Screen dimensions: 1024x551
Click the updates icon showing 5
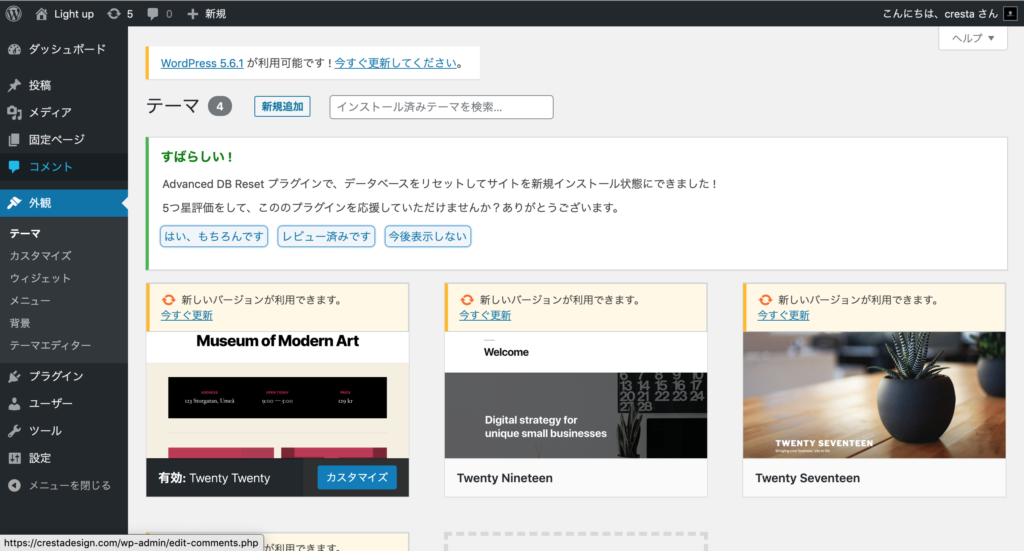tap(114, 14)
